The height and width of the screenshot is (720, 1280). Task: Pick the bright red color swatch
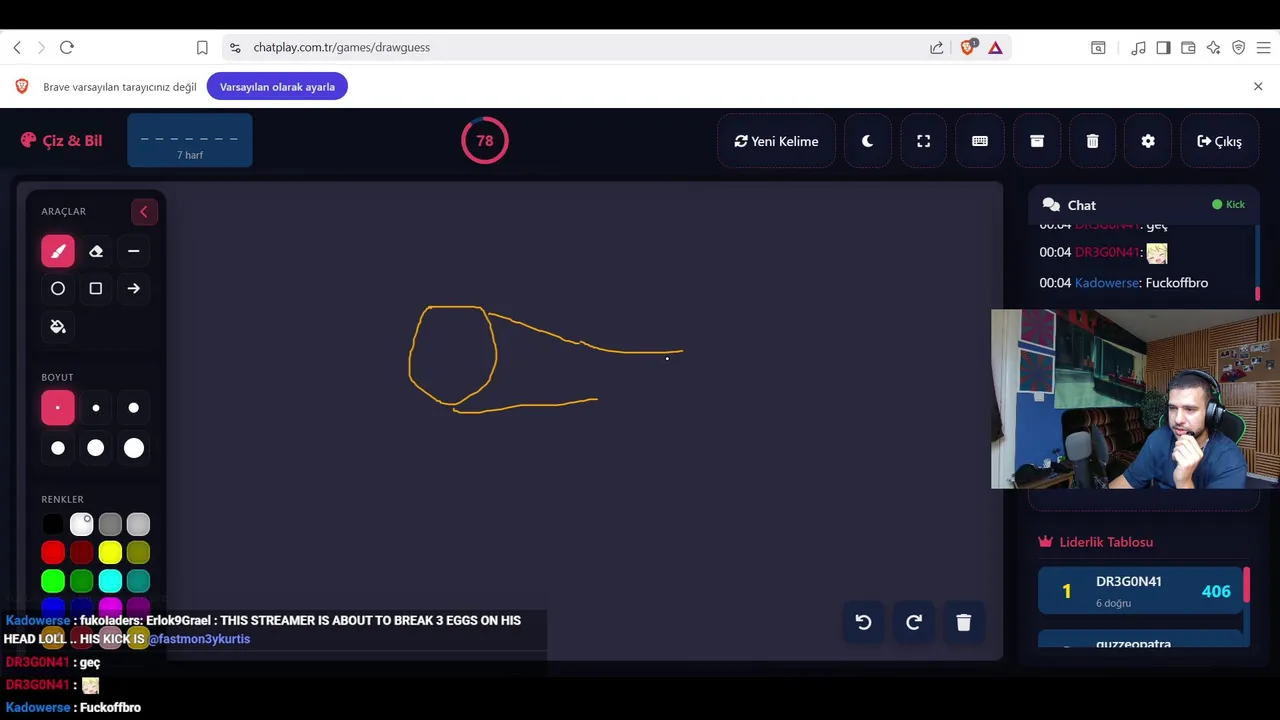click(x=53, y=552)
